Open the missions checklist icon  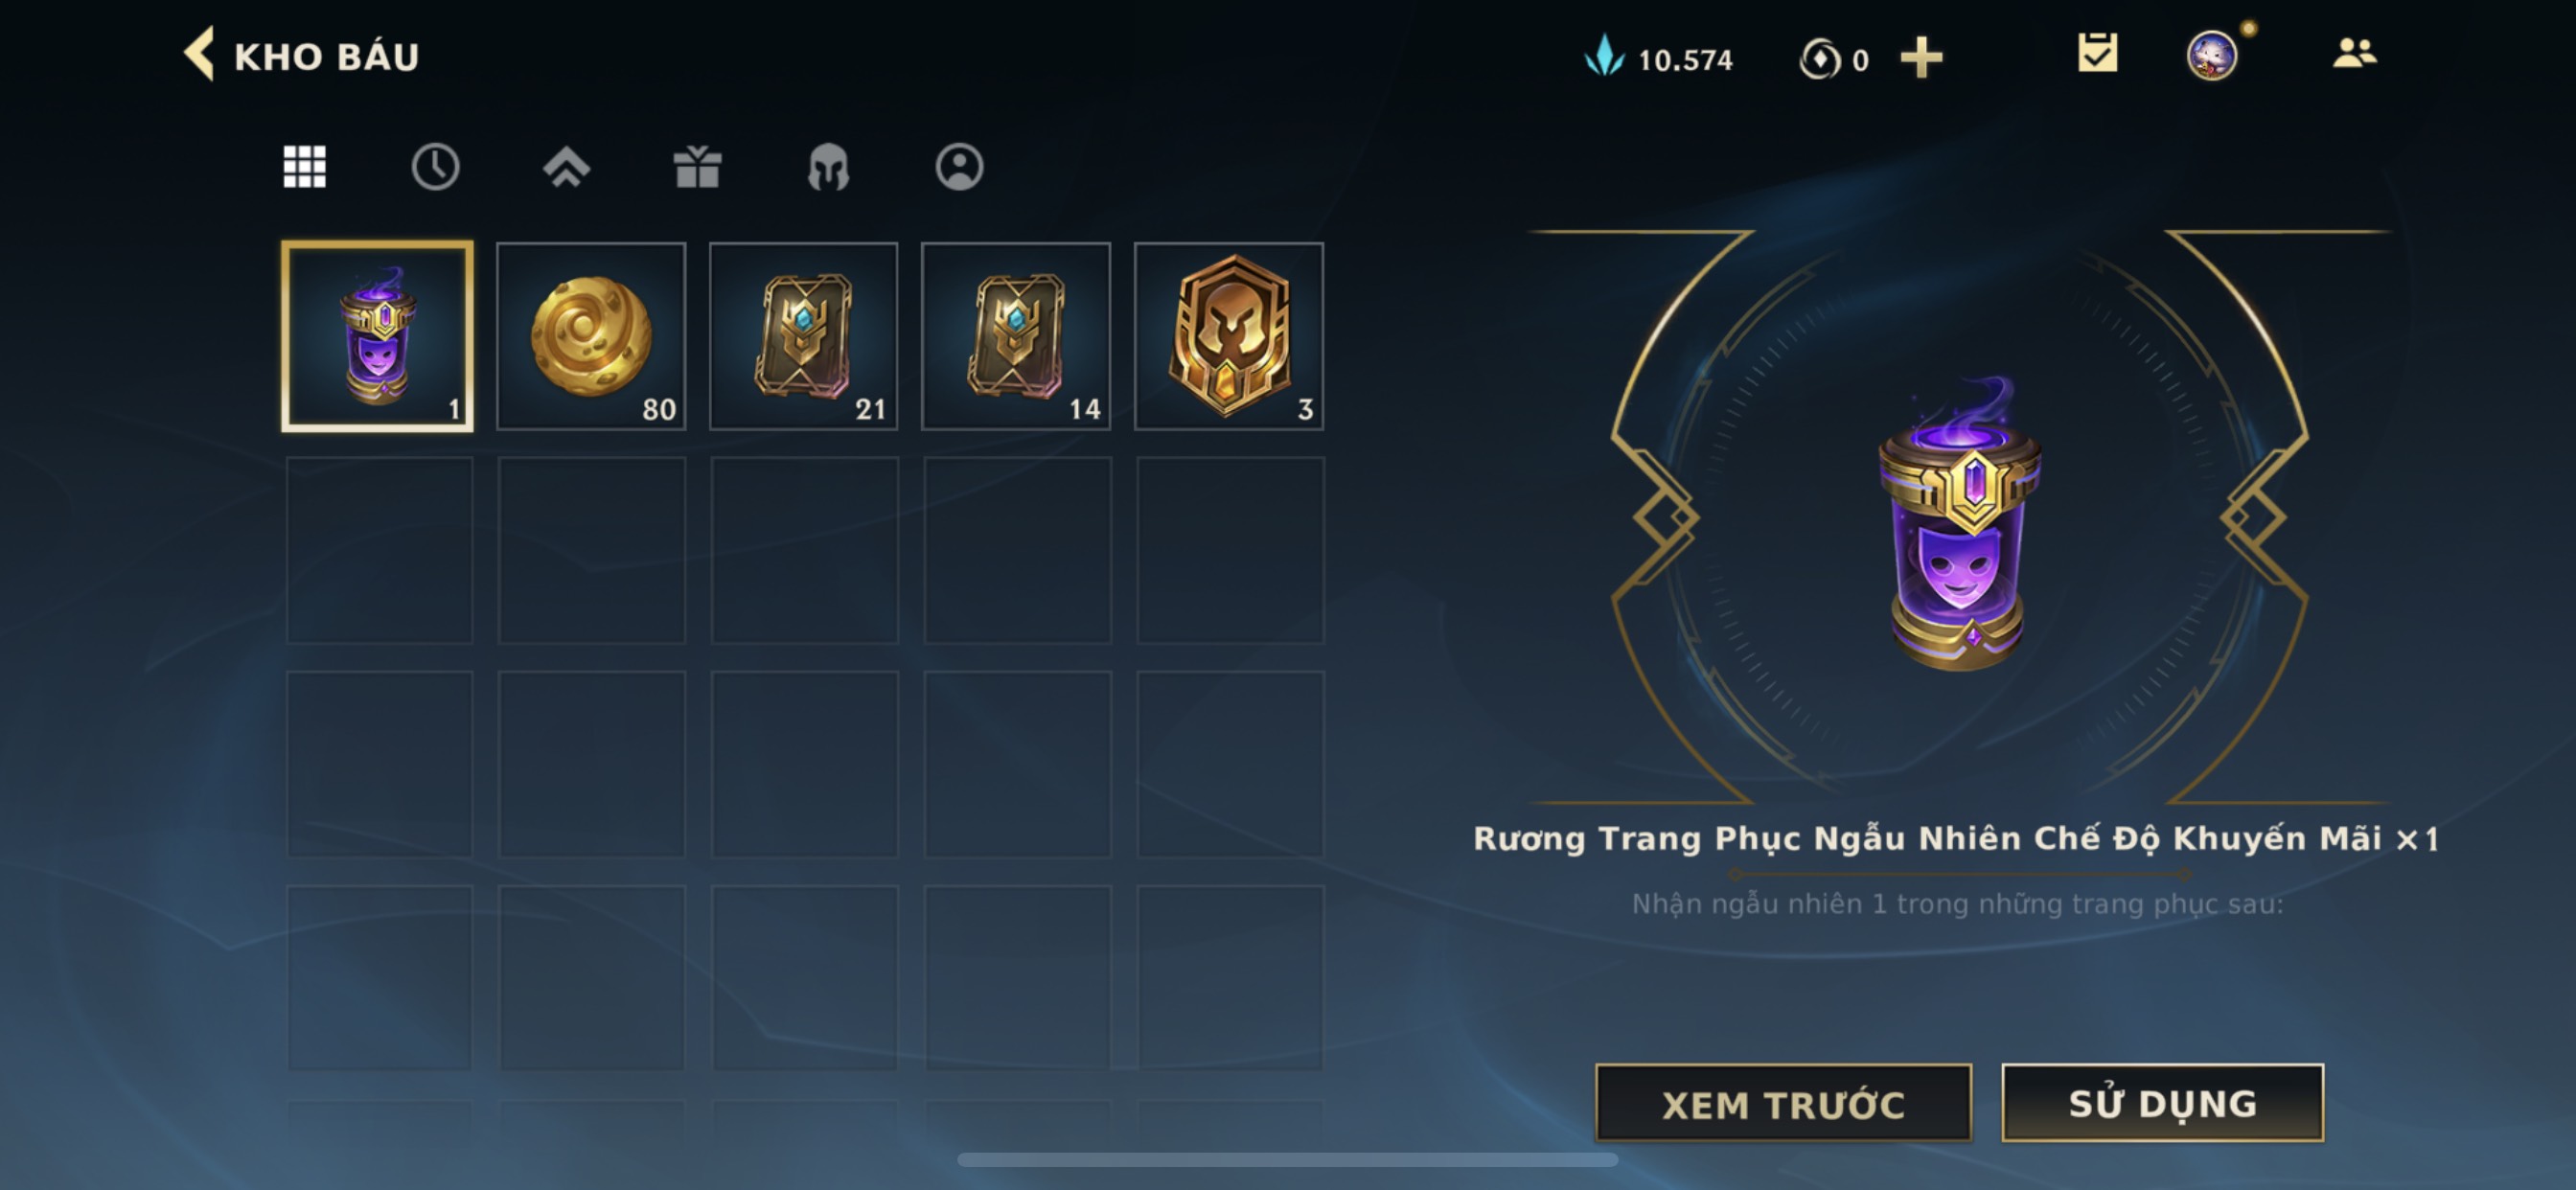coord(2097,53)
